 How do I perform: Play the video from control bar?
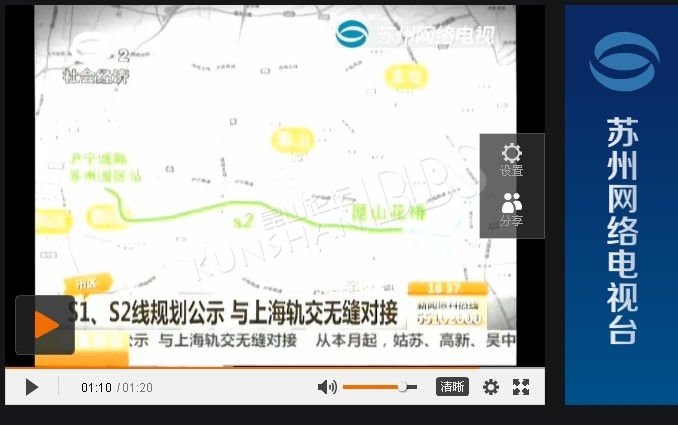point(32,387)
